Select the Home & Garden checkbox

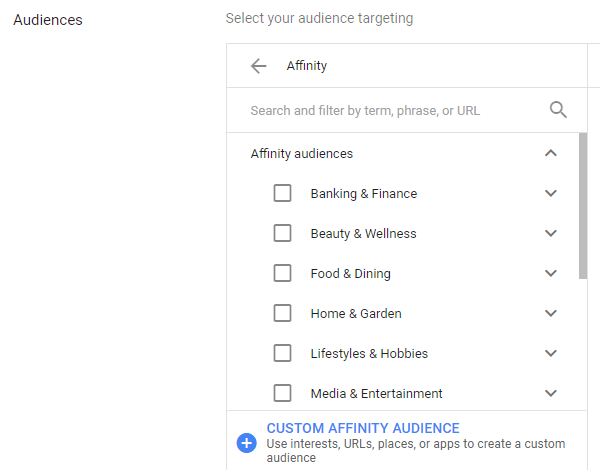pyautogui.click(x=282, y=313)
